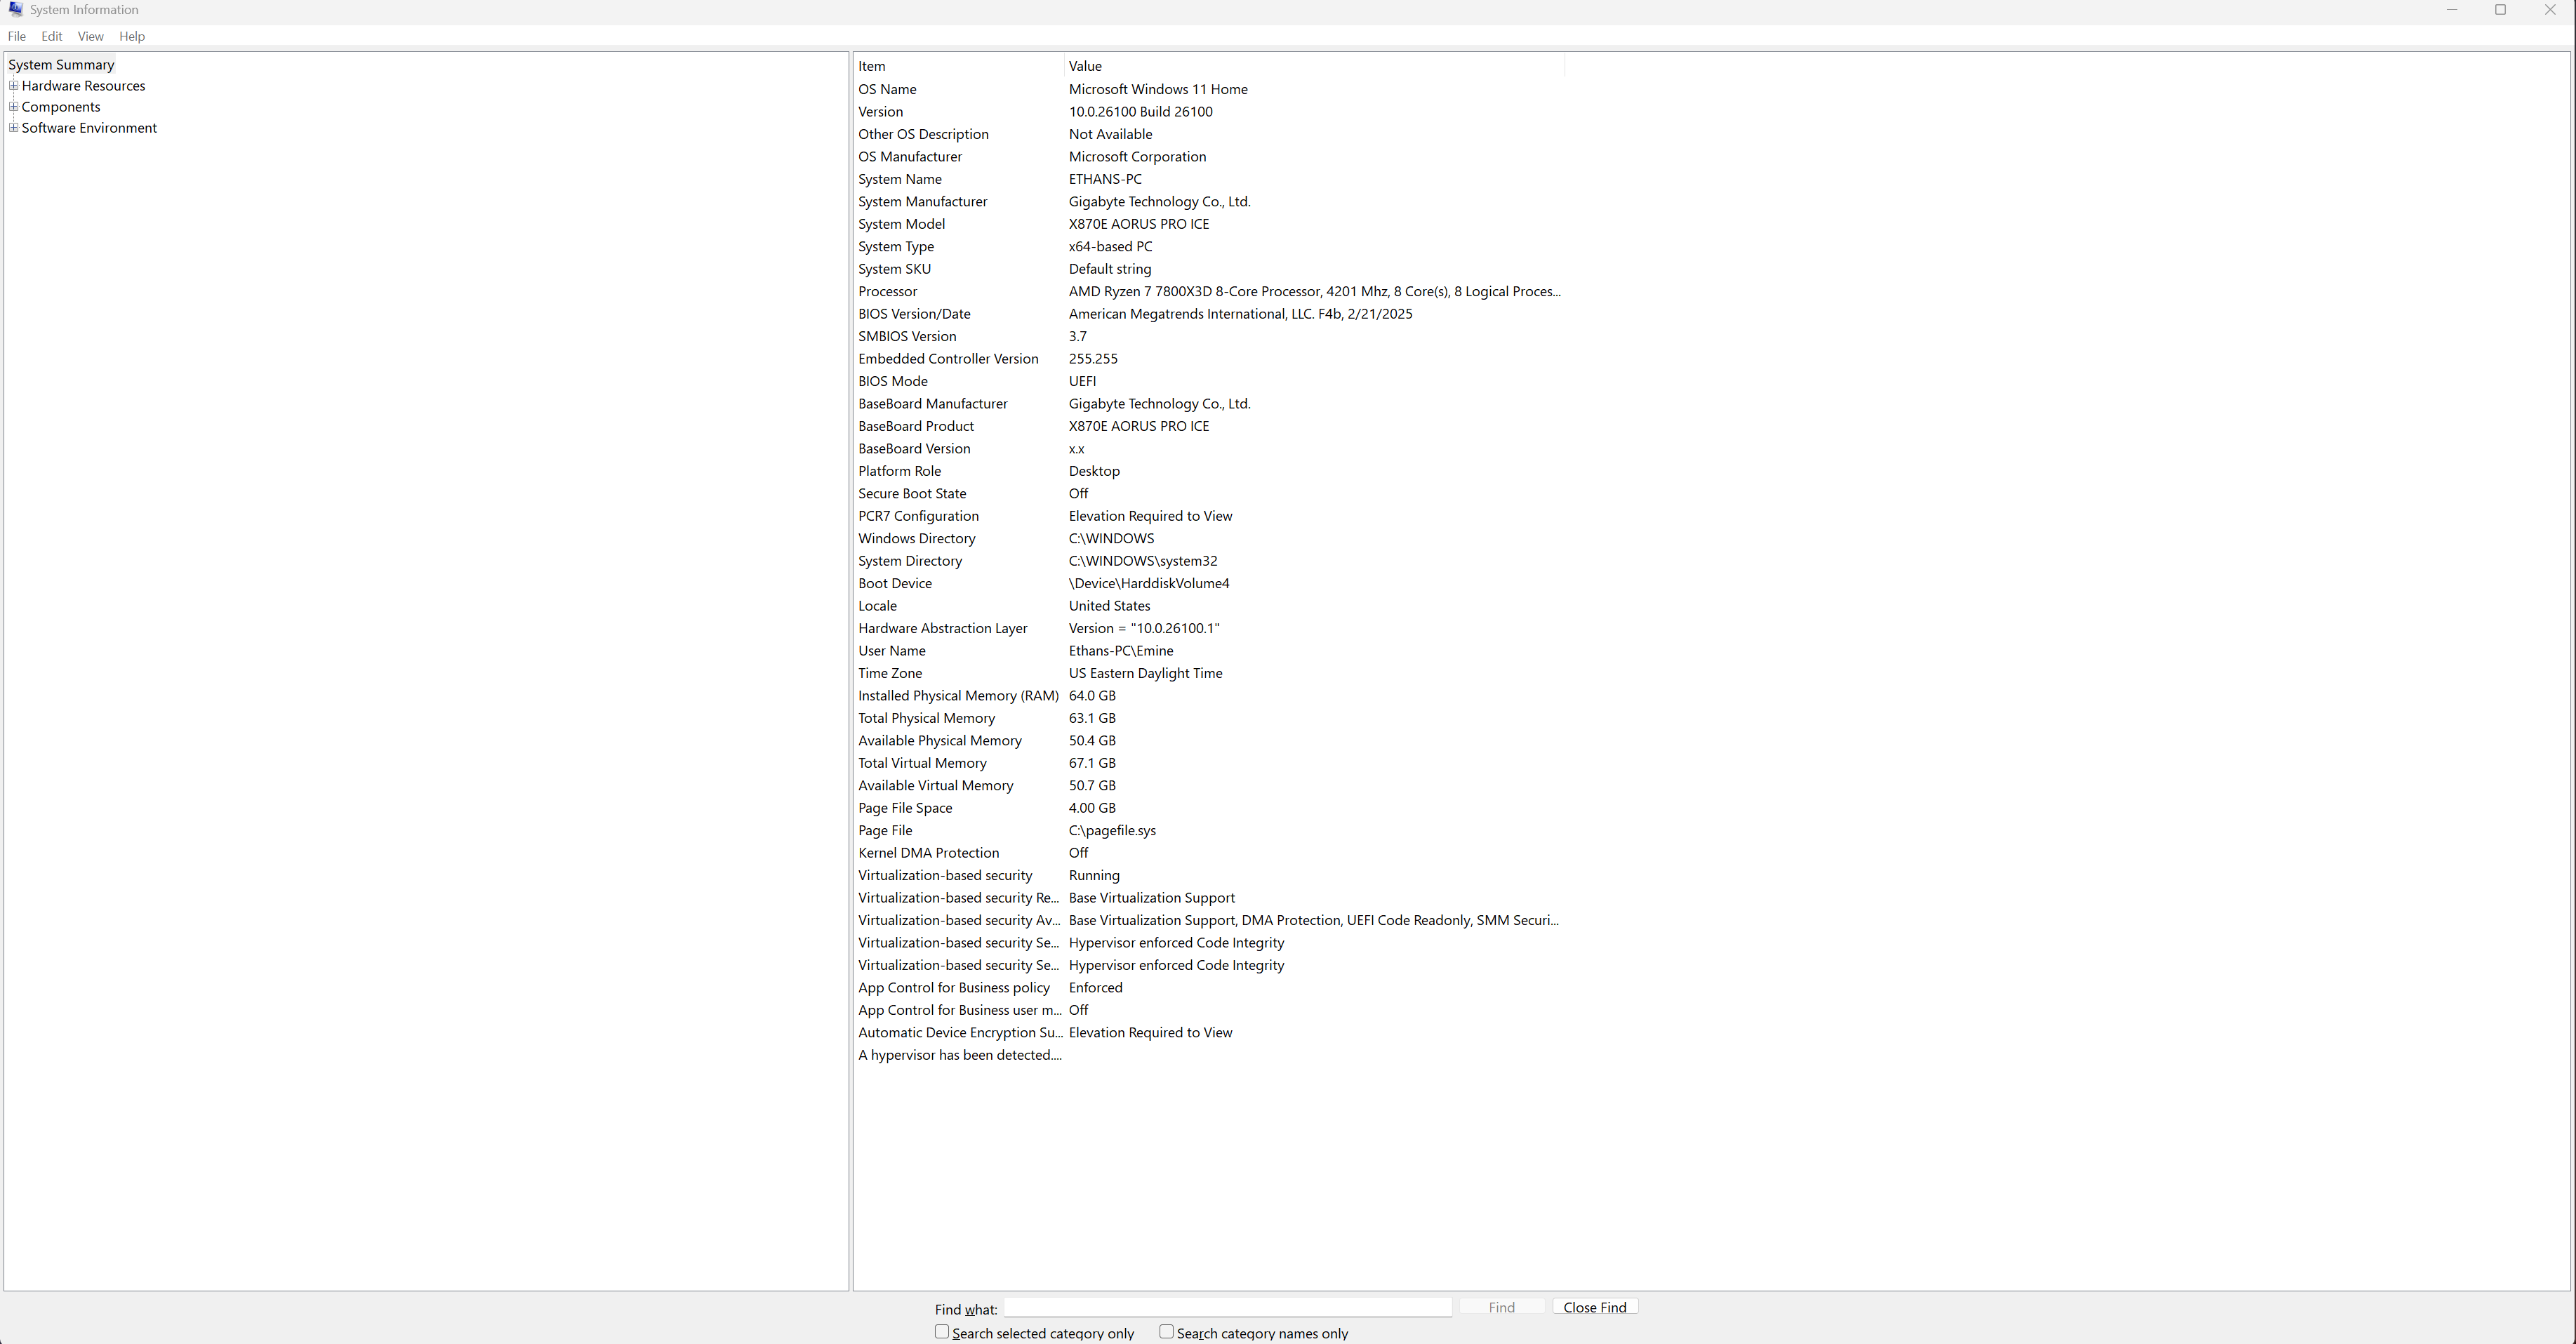This screenshot has height=1344, width=2576.
Task: Select Installed Physical Memory (RAM) row
Action: [x=1209, y=696]
